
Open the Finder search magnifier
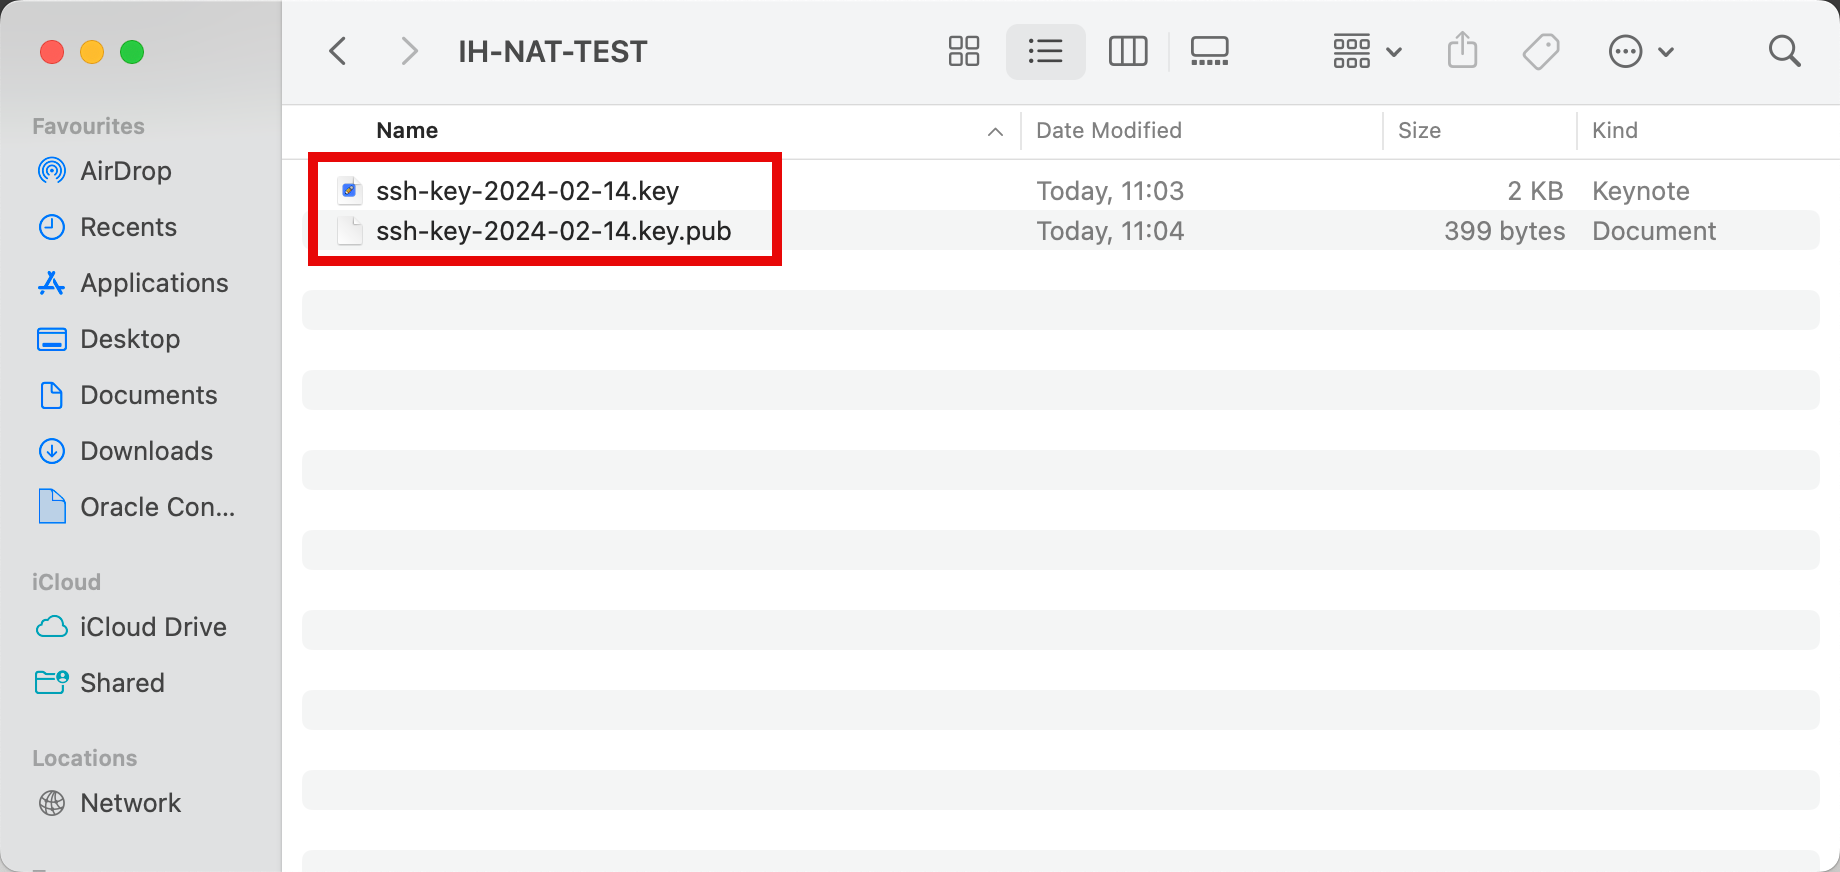(1784, 51)
